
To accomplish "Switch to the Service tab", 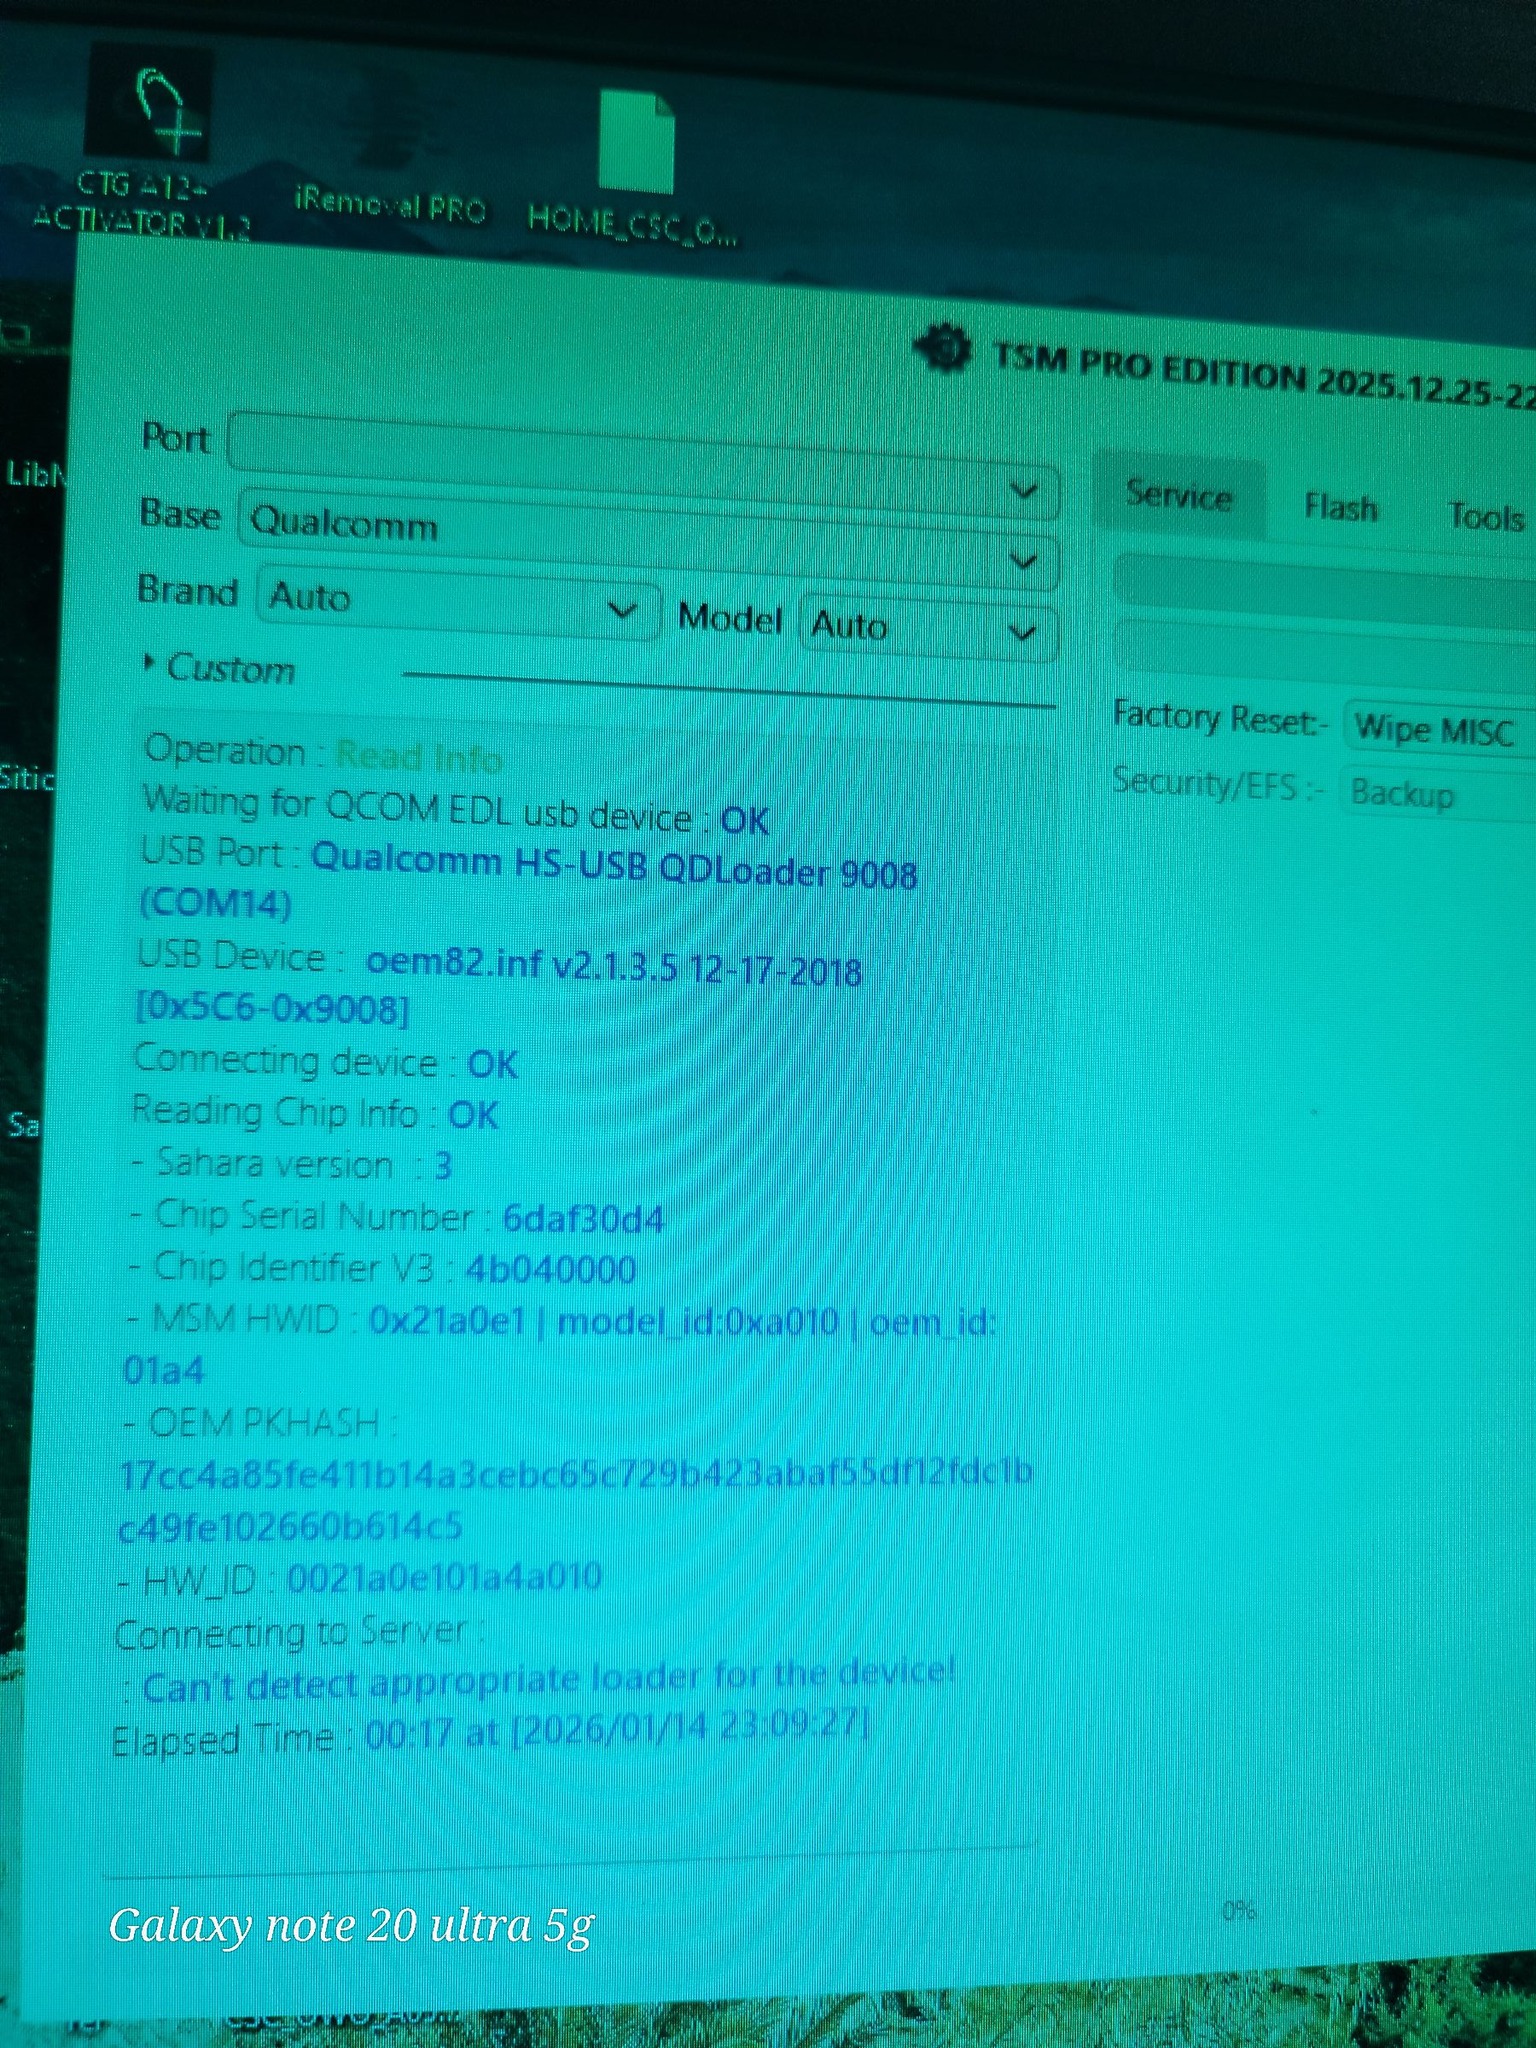I will click(x=1180, y=497).
